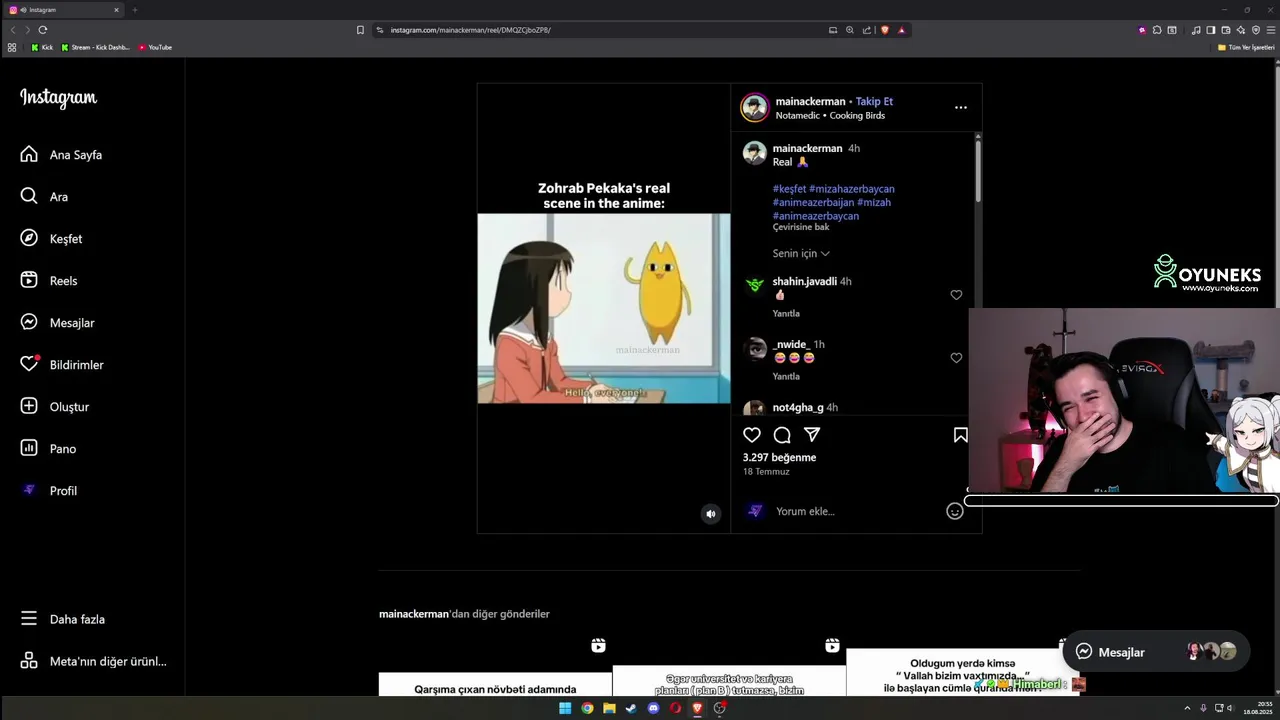Viewport: 1280px width, 720px height.
Task: Open Mesajlar from the left sidebar
Action: click(58, 323)
